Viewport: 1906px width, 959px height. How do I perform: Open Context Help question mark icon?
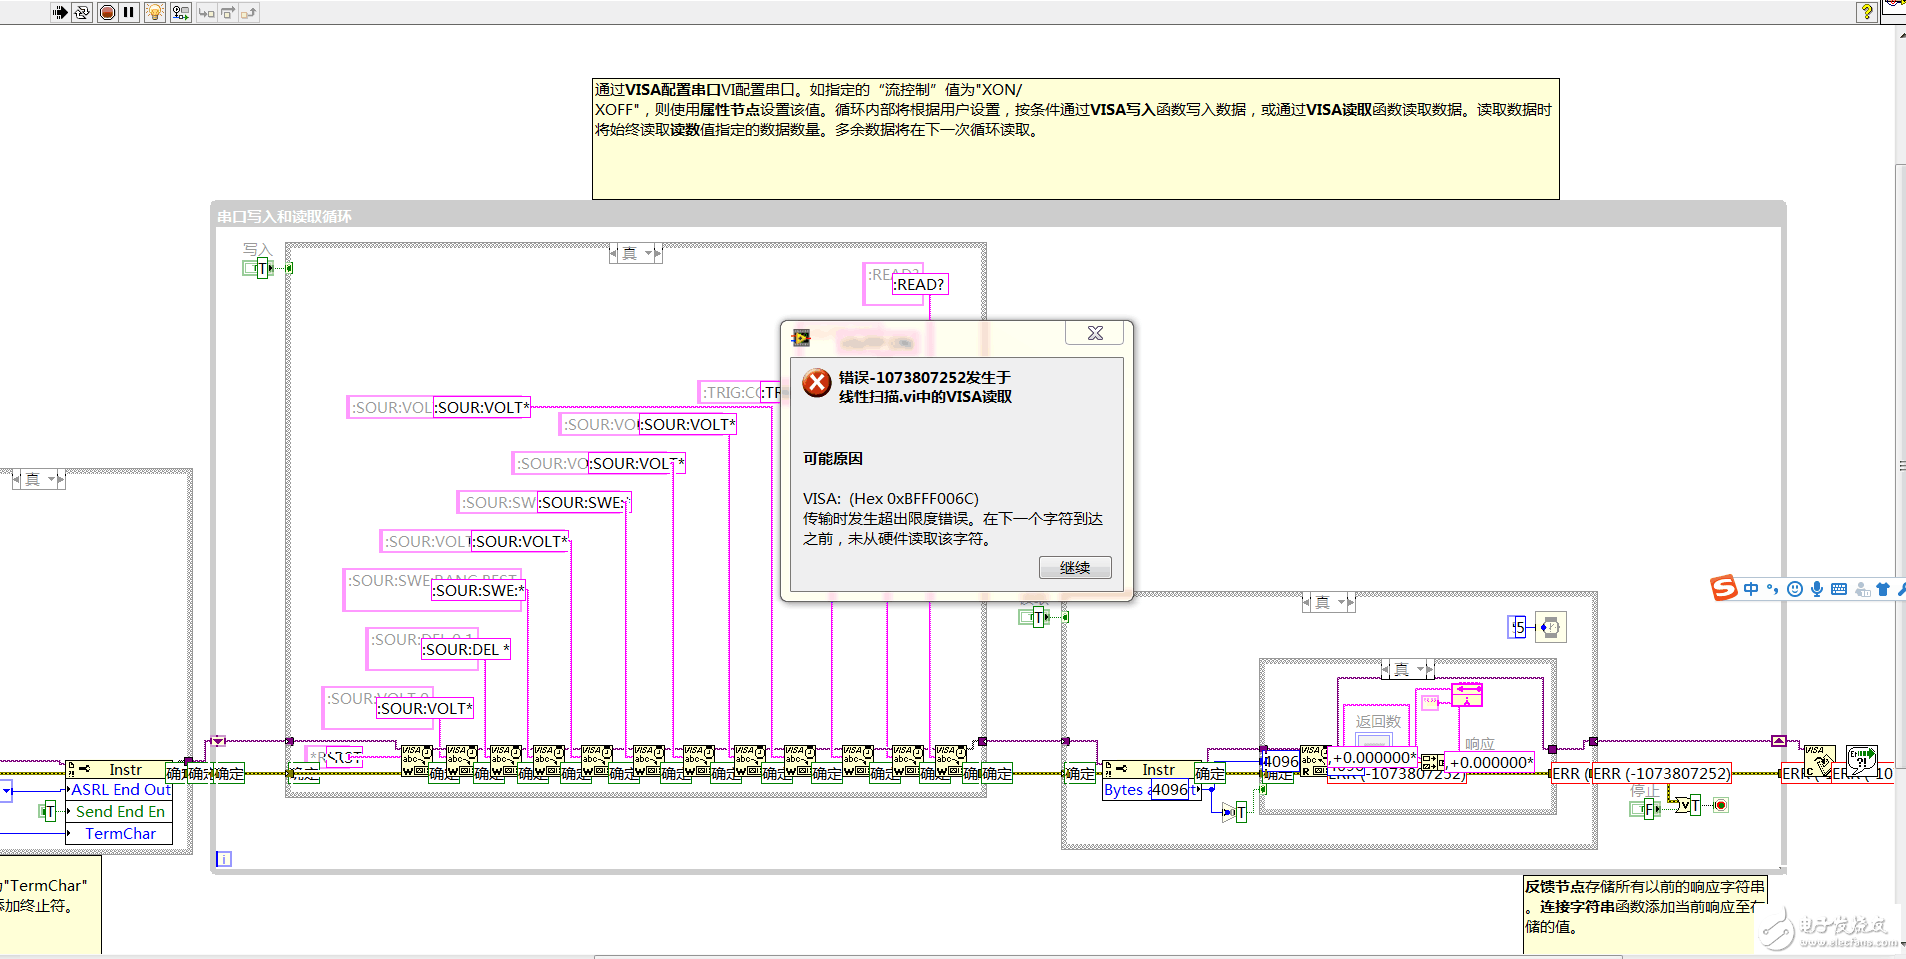[x=1866, y=12]
